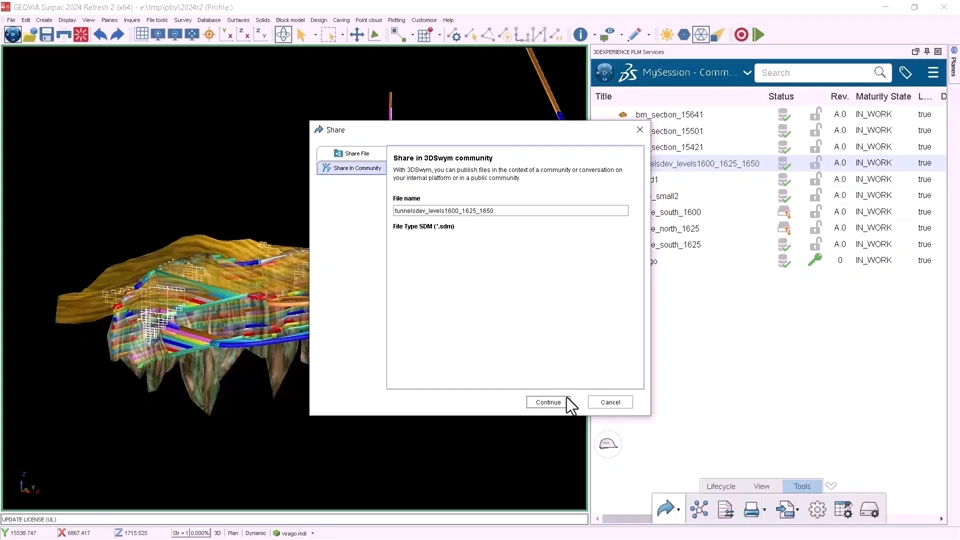This screenshot has width=960, height=540.
Task: Click the red record target icon
Action: (741, 34)
